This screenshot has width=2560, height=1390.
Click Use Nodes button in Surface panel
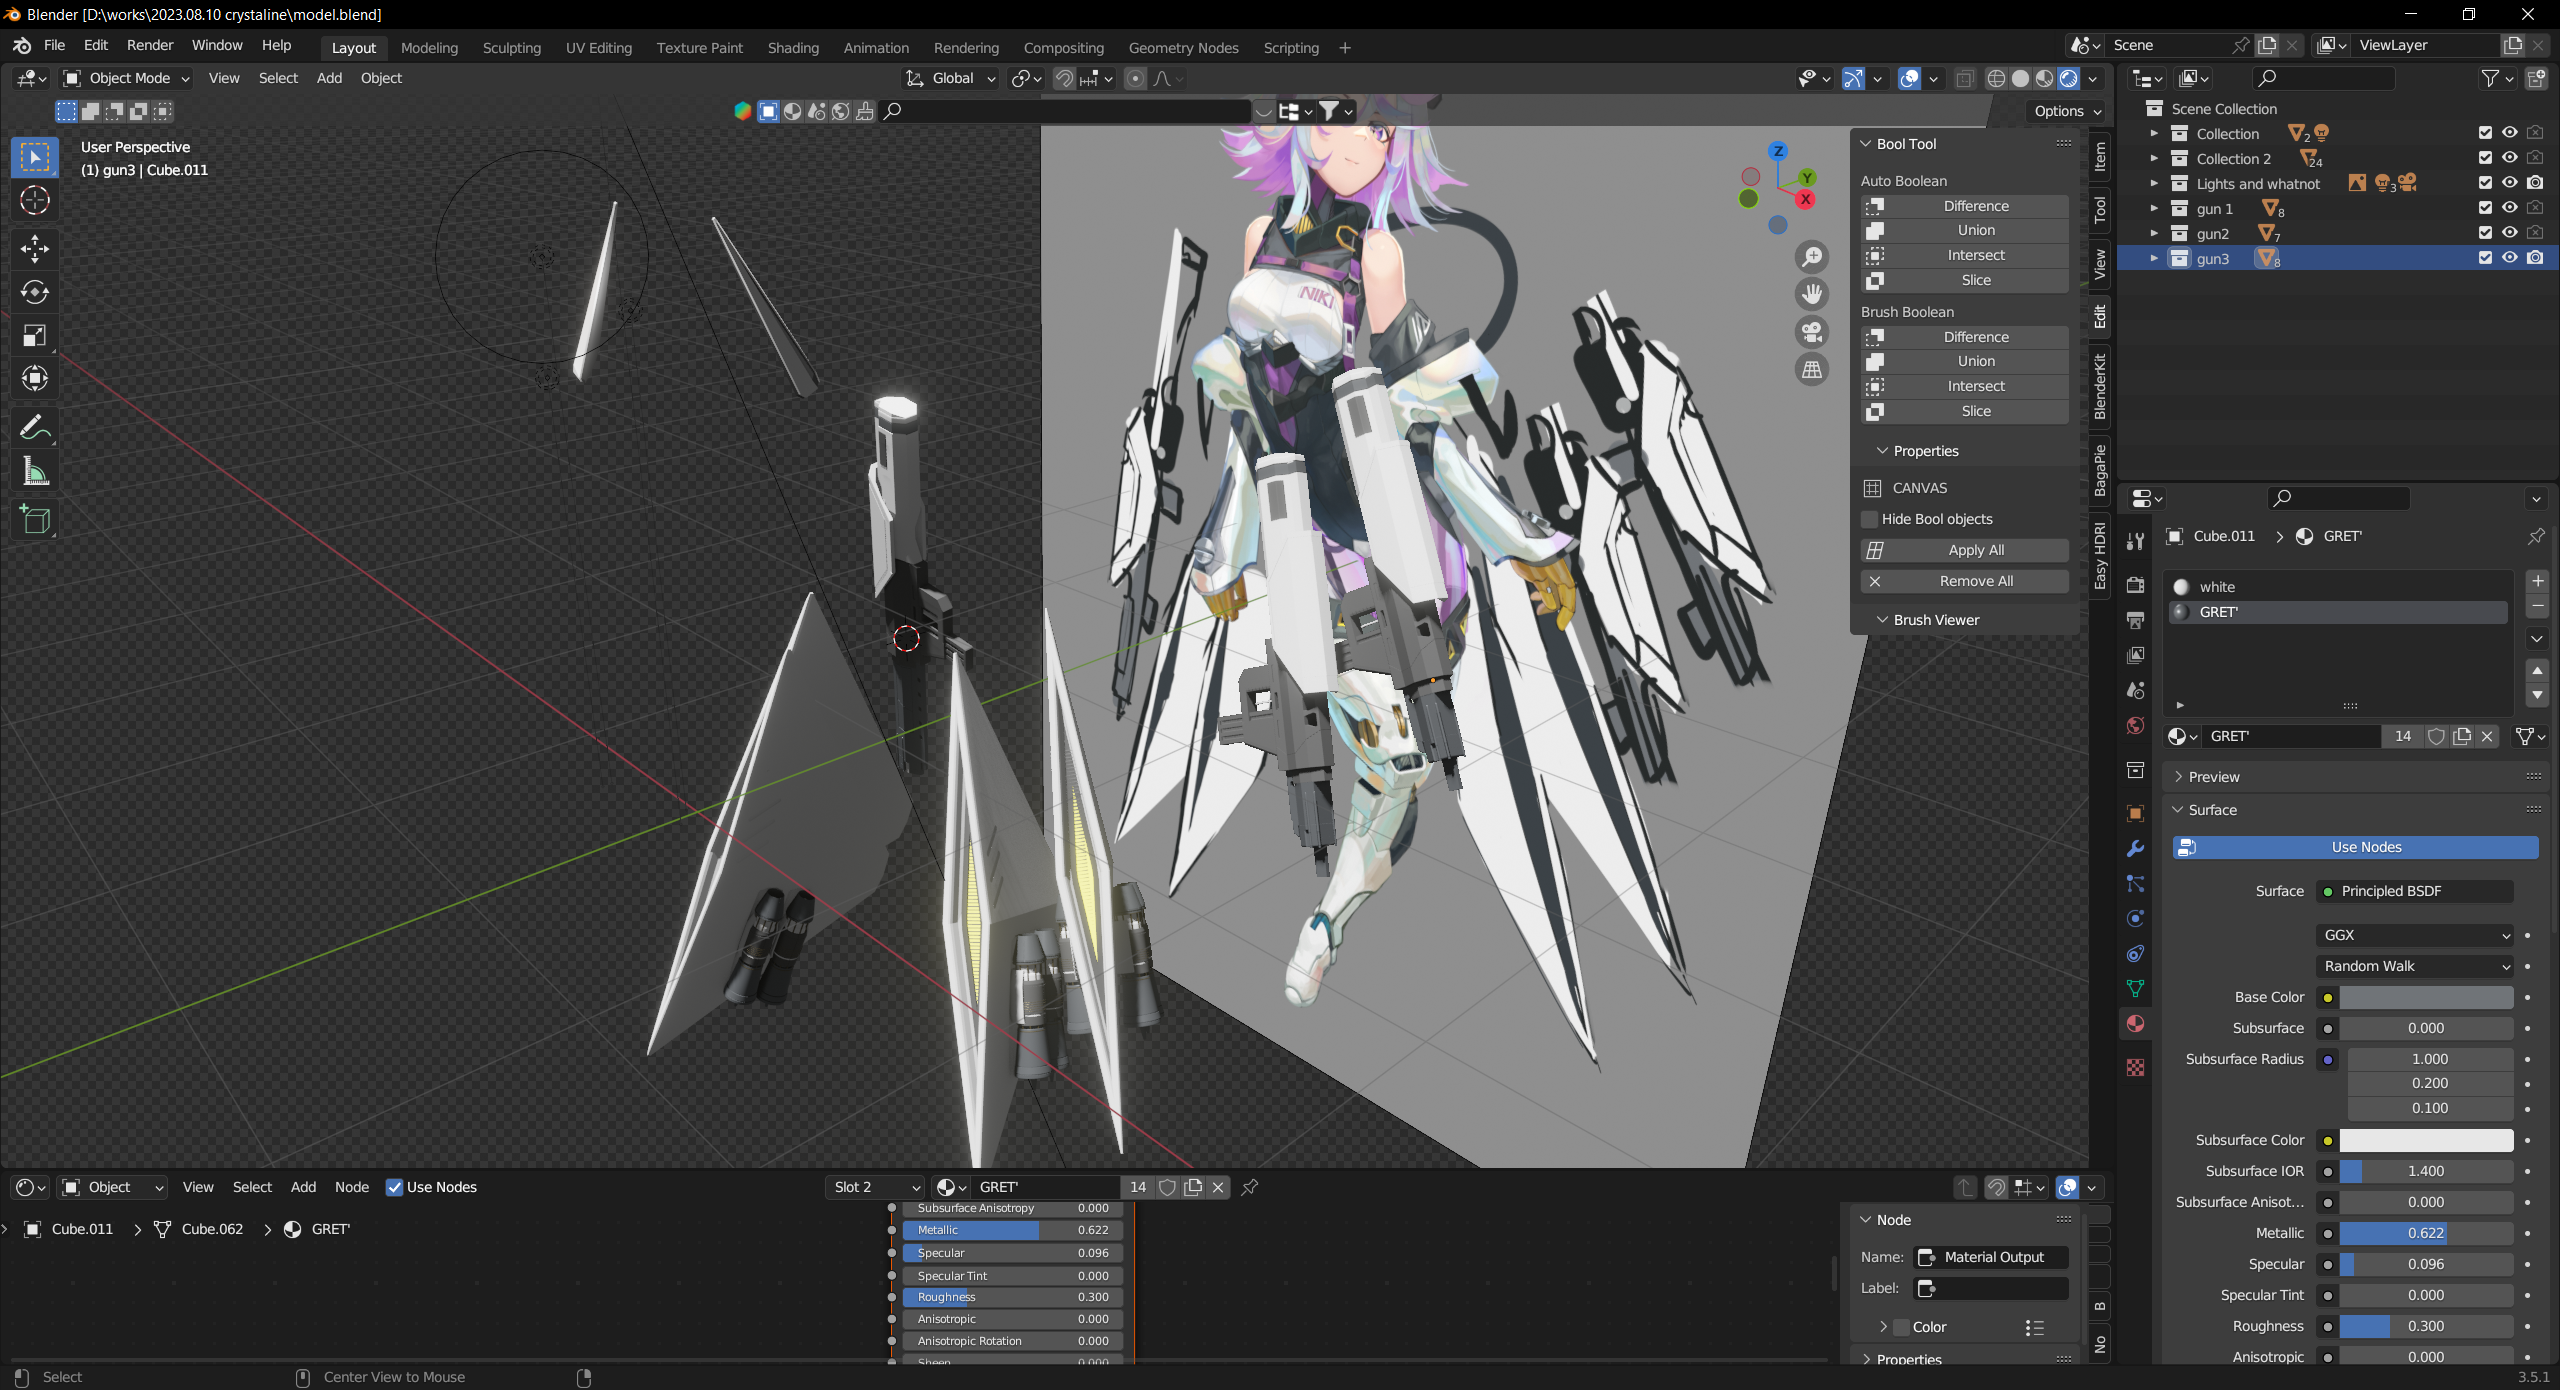2356,847
